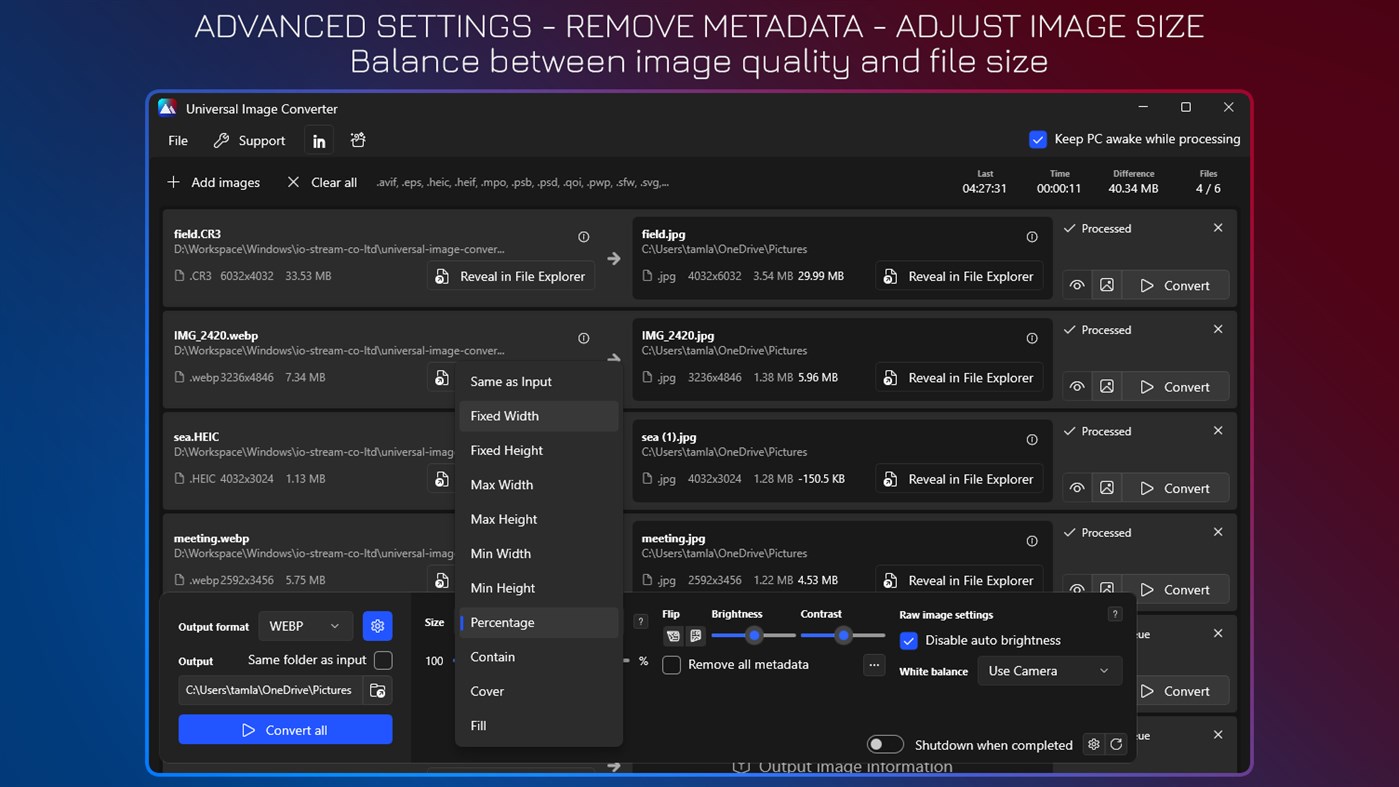Viewport: 1399px width, 787px height.
Task: Click the LinkedIn icon in the toolbar
Action: coord(319,140)
